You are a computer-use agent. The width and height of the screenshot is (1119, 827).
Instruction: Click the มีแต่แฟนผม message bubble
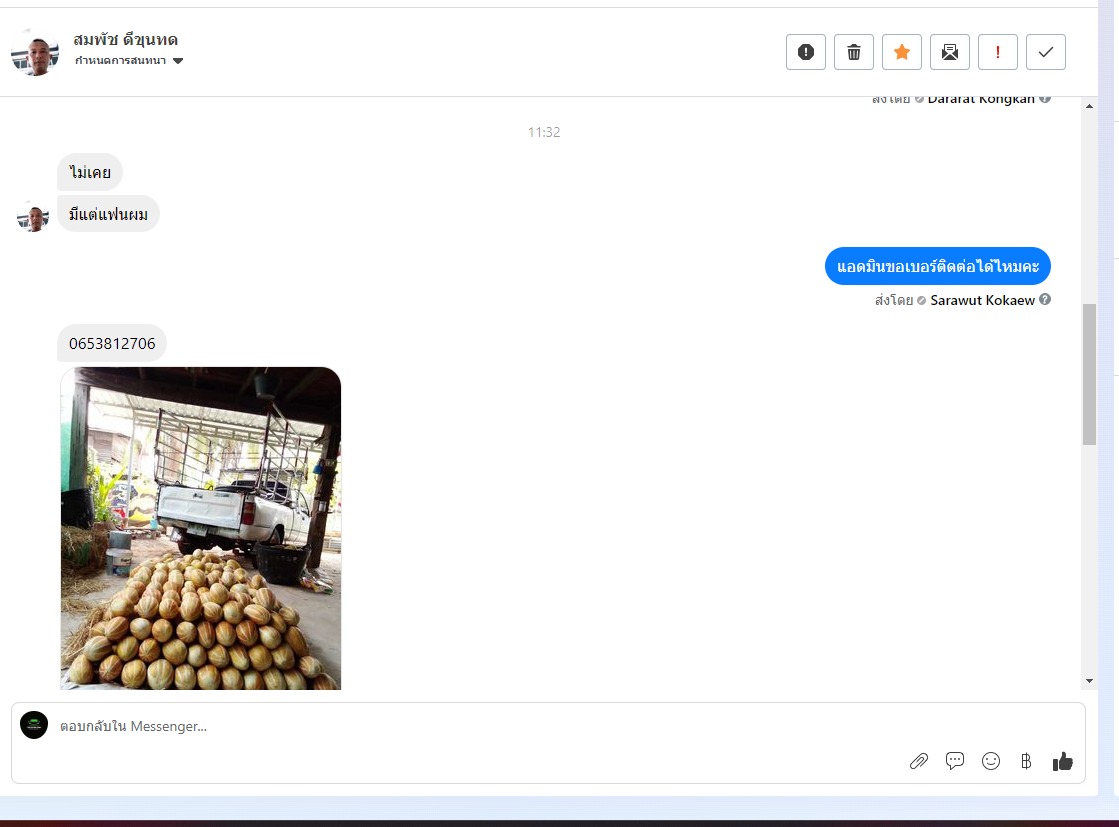pyautogui.click(x=108, y=214)
